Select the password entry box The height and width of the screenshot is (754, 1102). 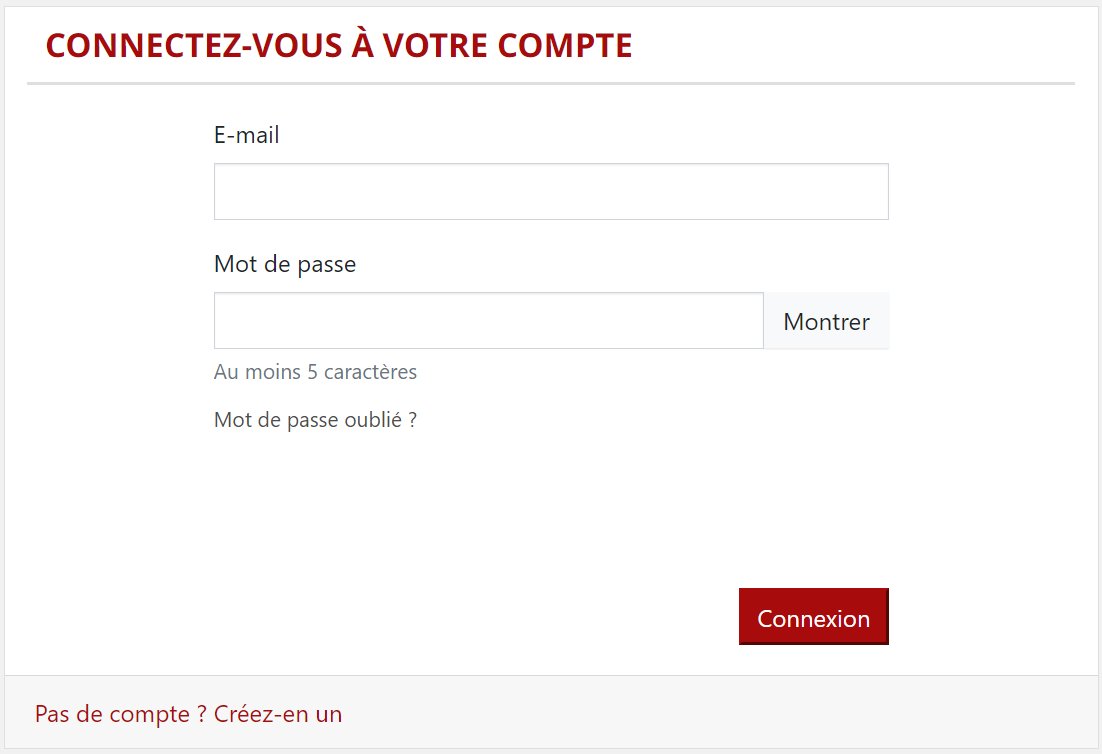pos(488,320)
